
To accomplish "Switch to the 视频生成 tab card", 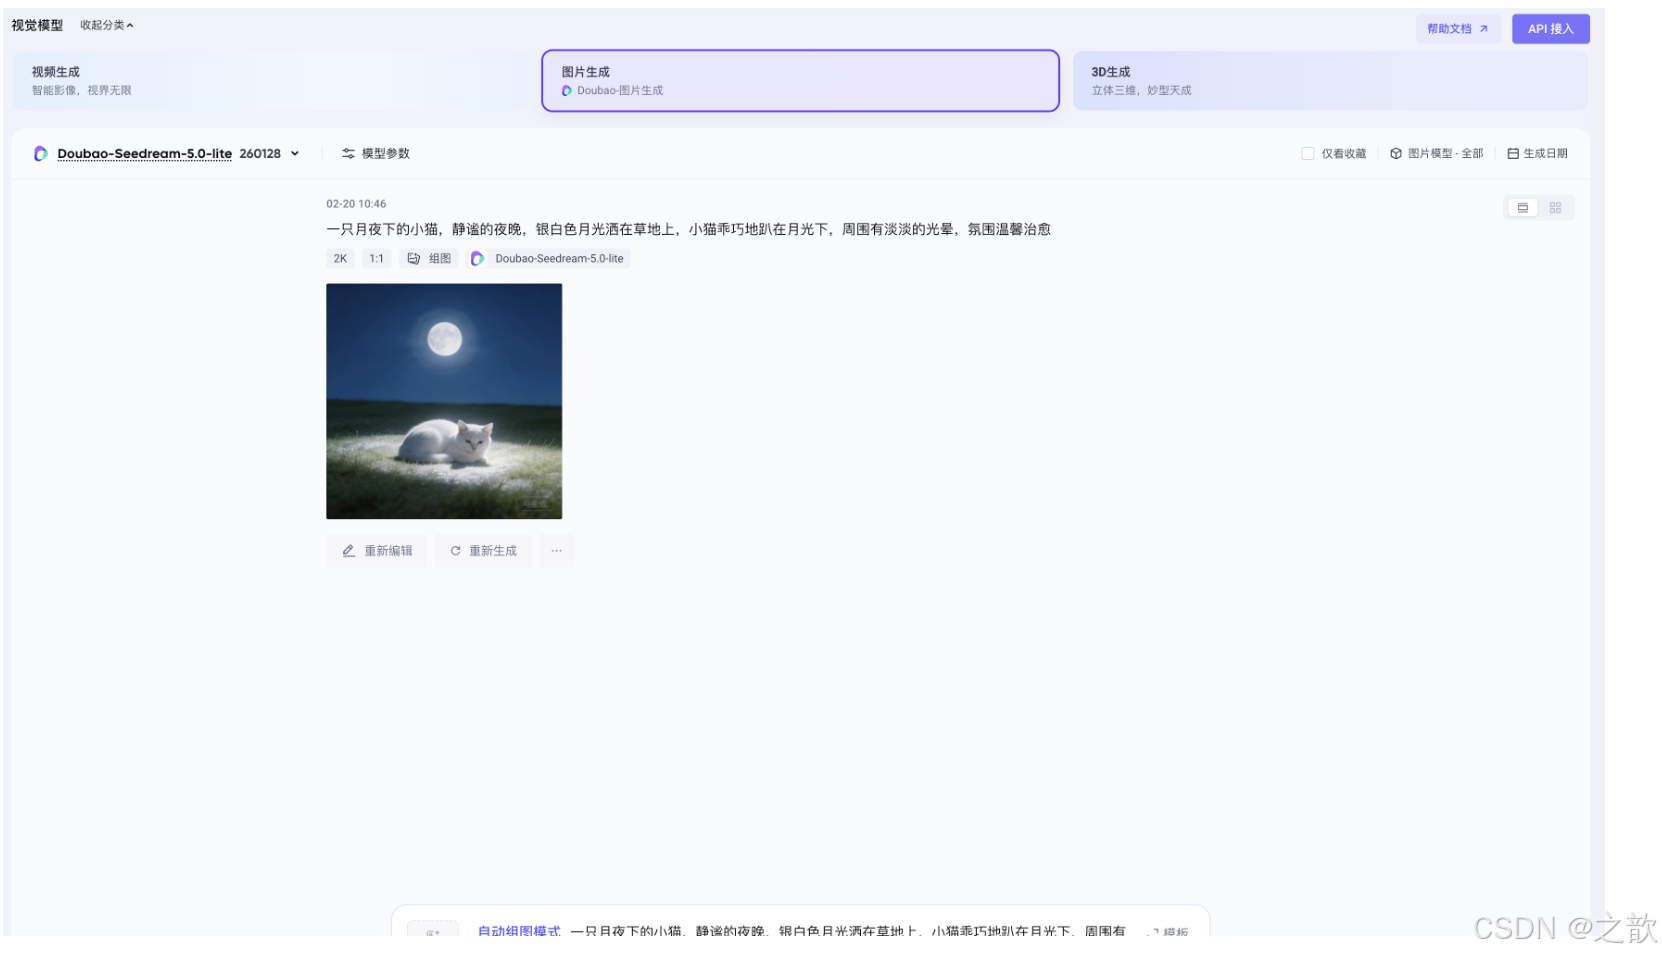I will pyautogui.click(x=270, y=81).
